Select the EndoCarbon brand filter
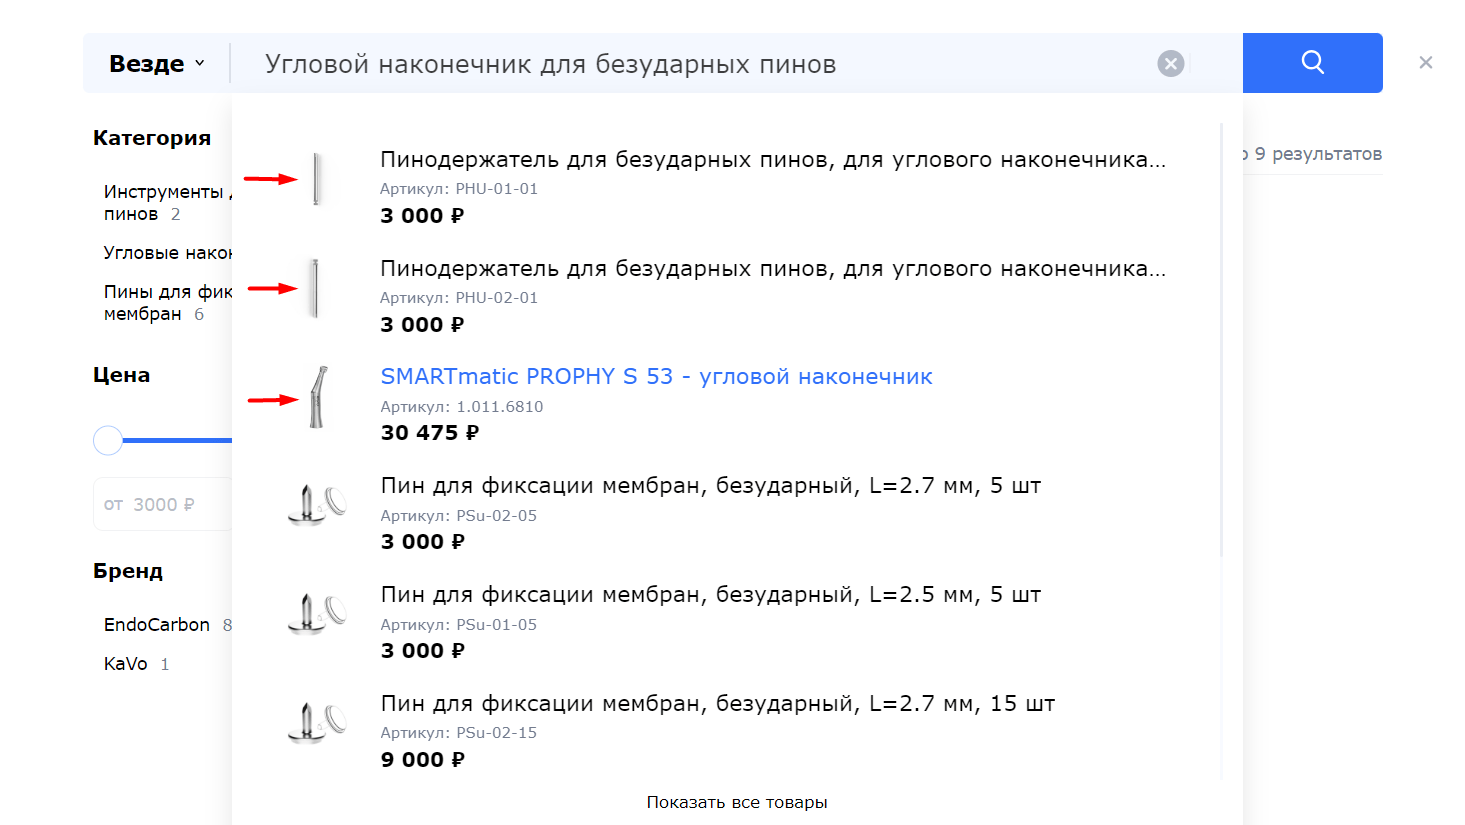This screenshot has height=825, width=1465. [157, 625]
